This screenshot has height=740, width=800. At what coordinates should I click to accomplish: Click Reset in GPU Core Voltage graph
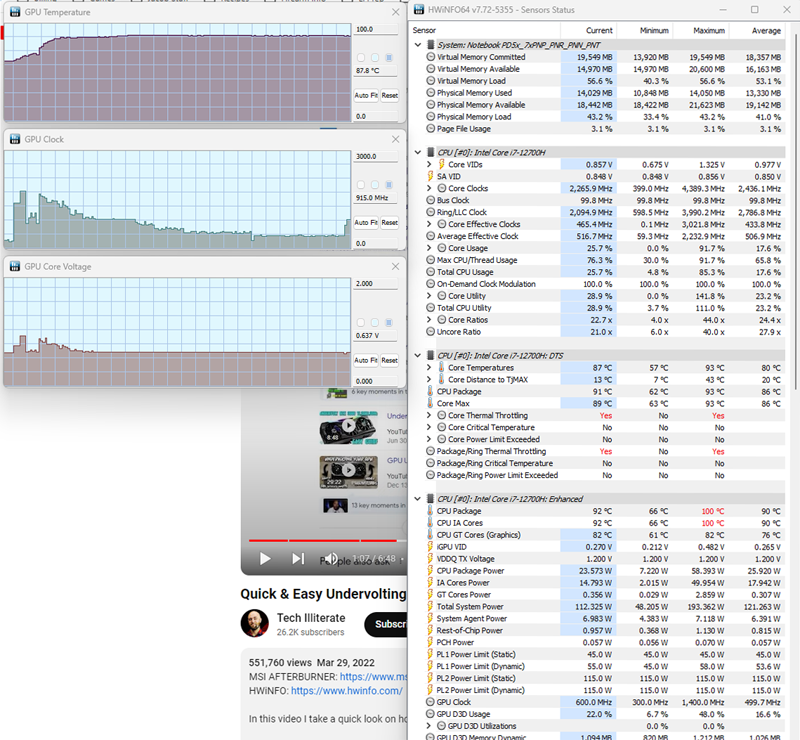389,360
